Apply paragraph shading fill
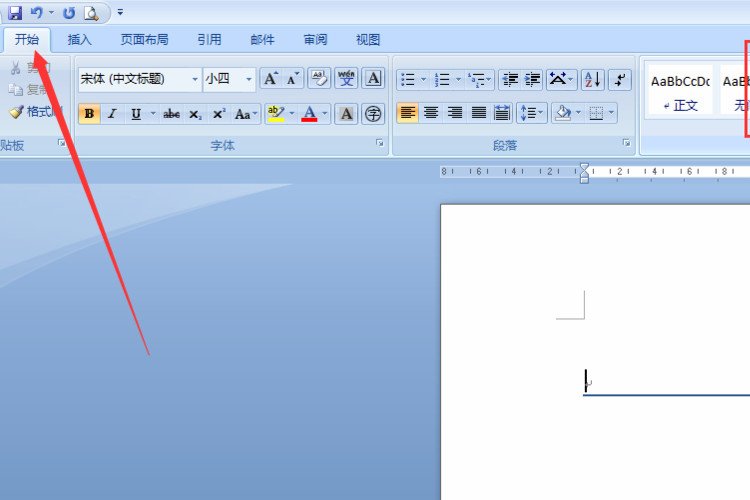Screen dimensions: 750x500 pyautogui.click(x=562, y=113)
